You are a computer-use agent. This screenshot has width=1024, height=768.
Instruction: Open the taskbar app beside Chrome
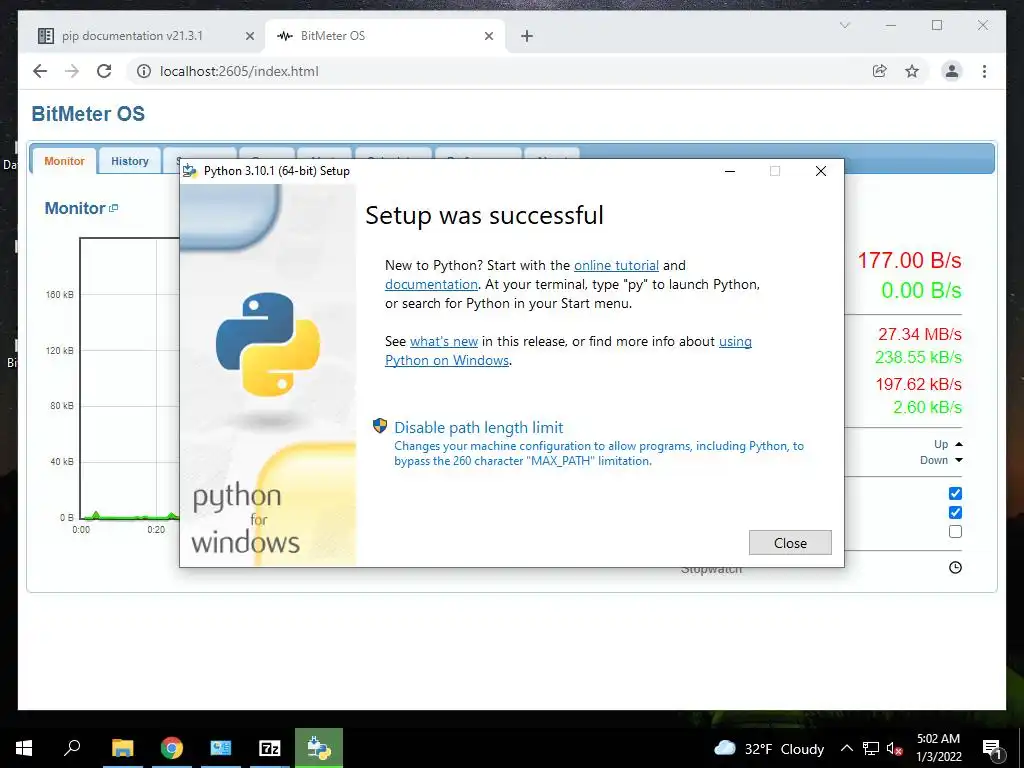point(221,748)
